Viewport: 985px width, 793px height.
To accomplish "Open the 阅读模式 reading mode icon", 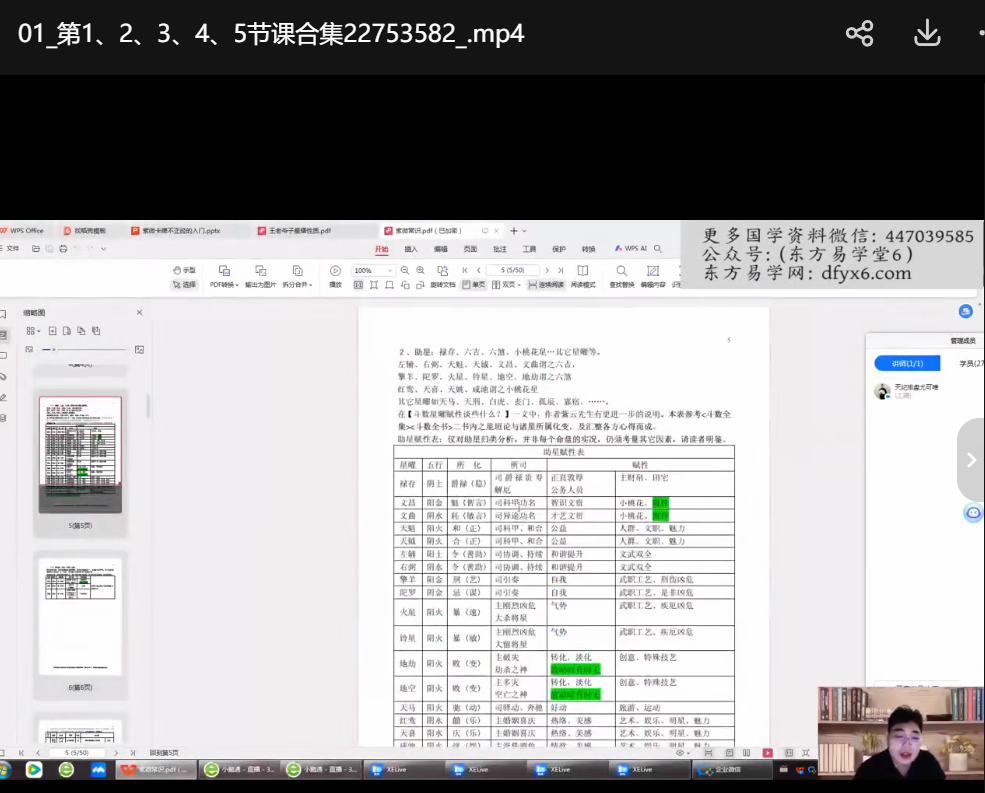I will (582, 276).
